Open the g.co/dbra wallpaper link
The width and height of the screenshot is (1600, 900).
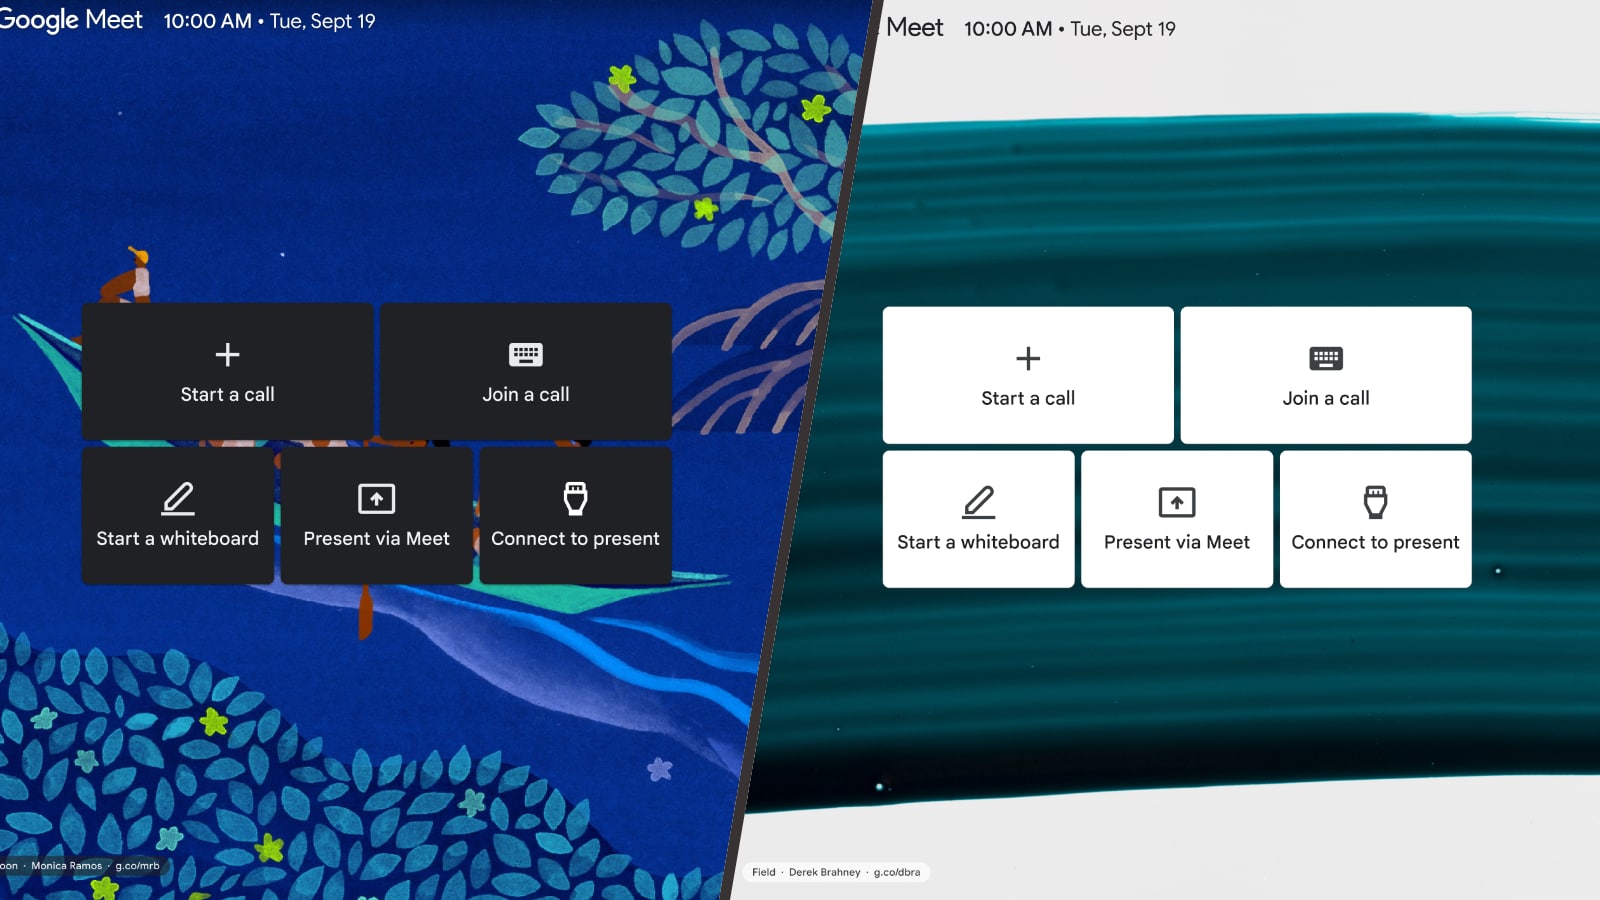pos(899,872)
